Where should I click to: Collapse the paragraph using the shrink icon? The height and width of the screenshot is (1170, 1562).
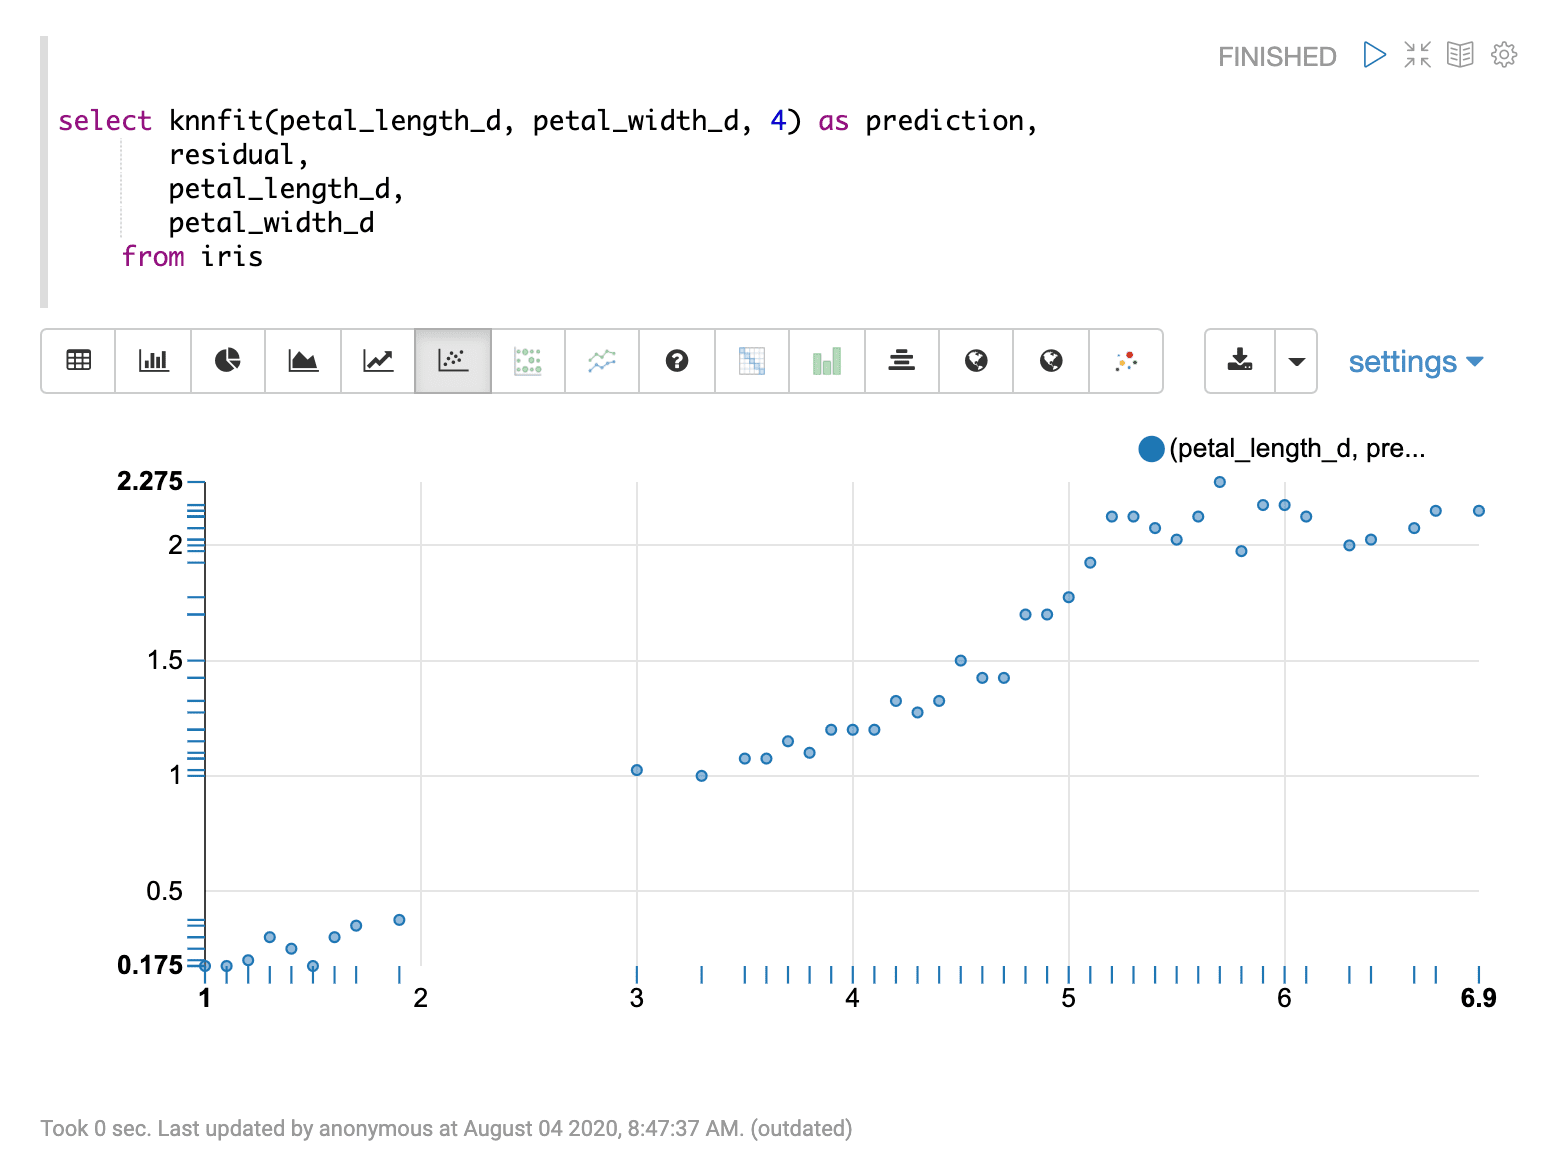tap(1417, 55)
